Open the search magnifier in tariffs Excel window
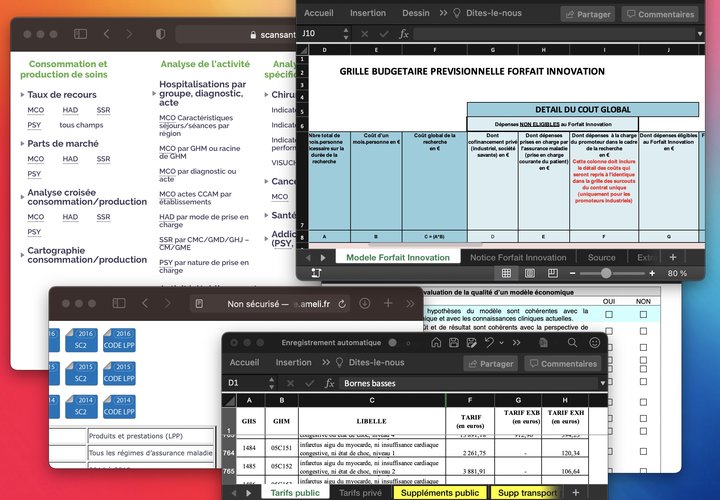Viewport: 720px width, 500px height. tap(572, 343)
